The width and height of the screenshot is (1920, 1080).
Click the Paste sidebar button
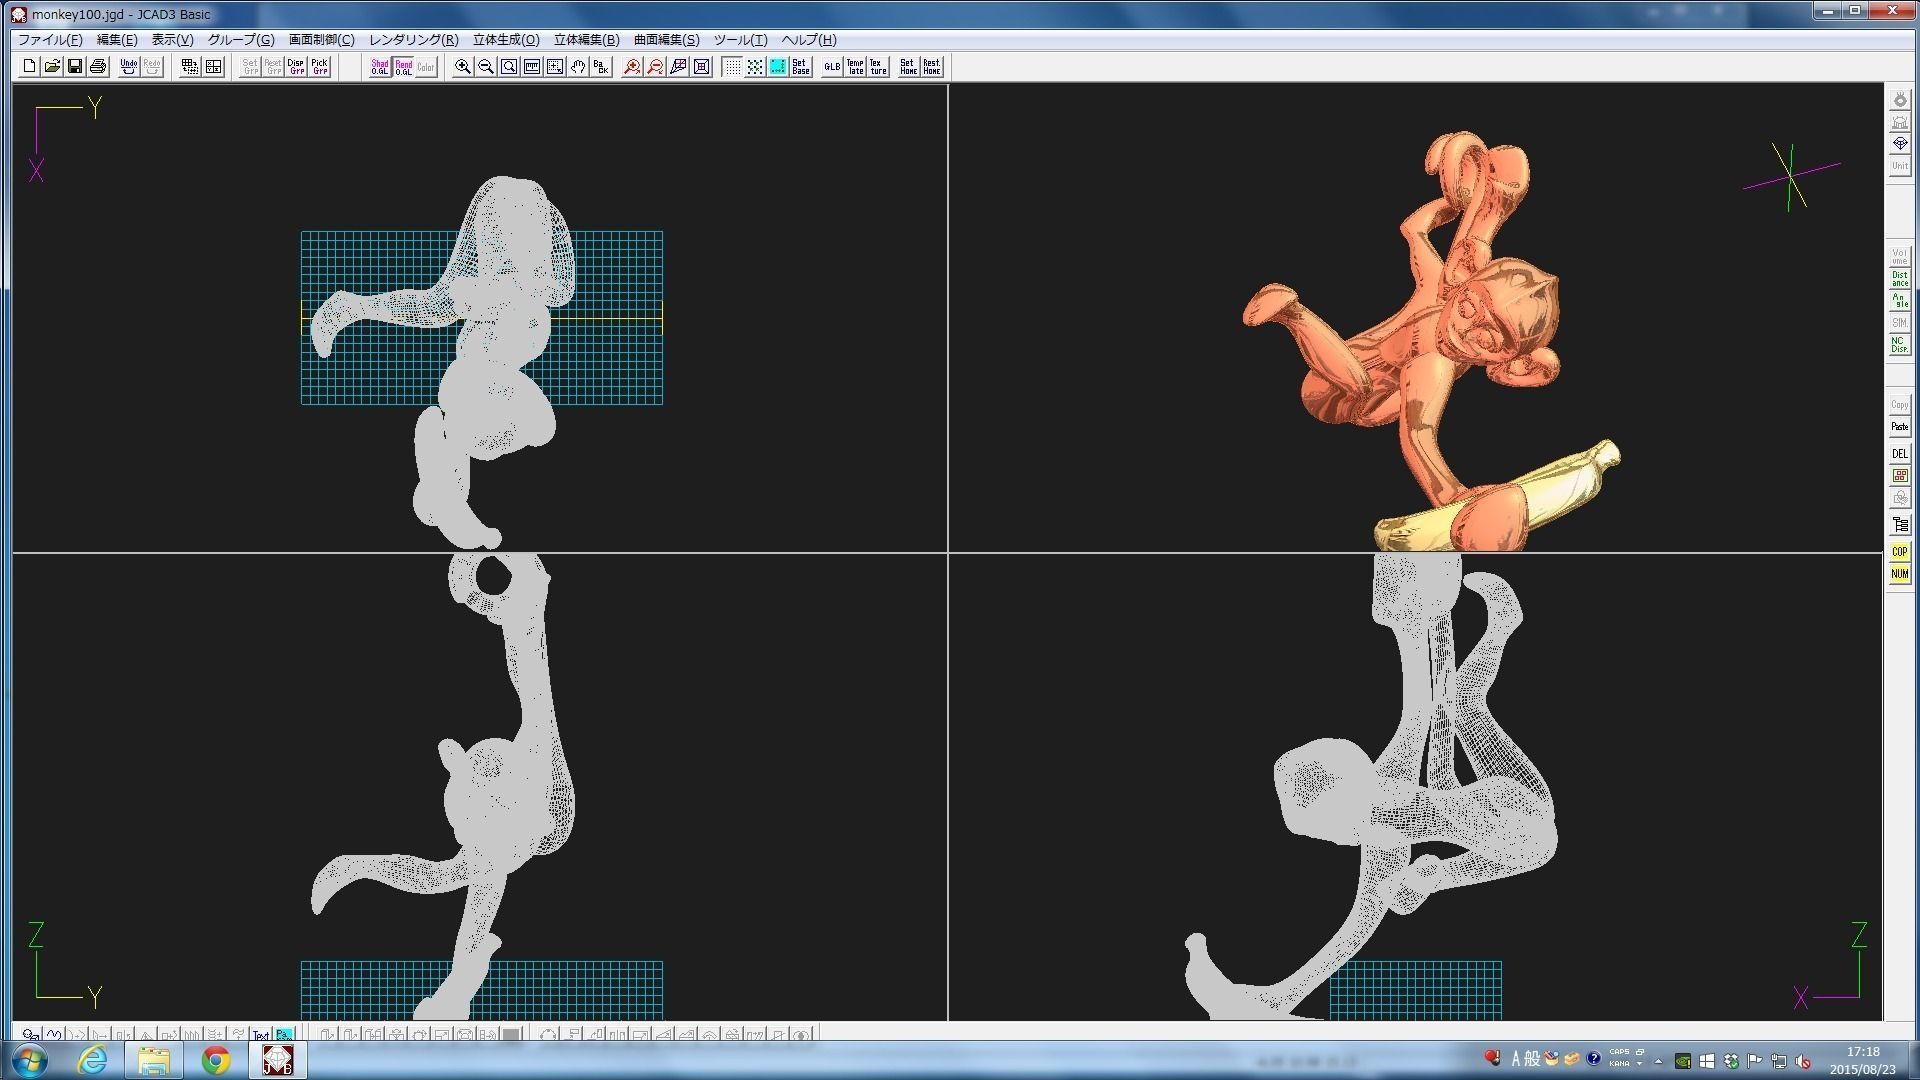click(x=1899, y=427)
